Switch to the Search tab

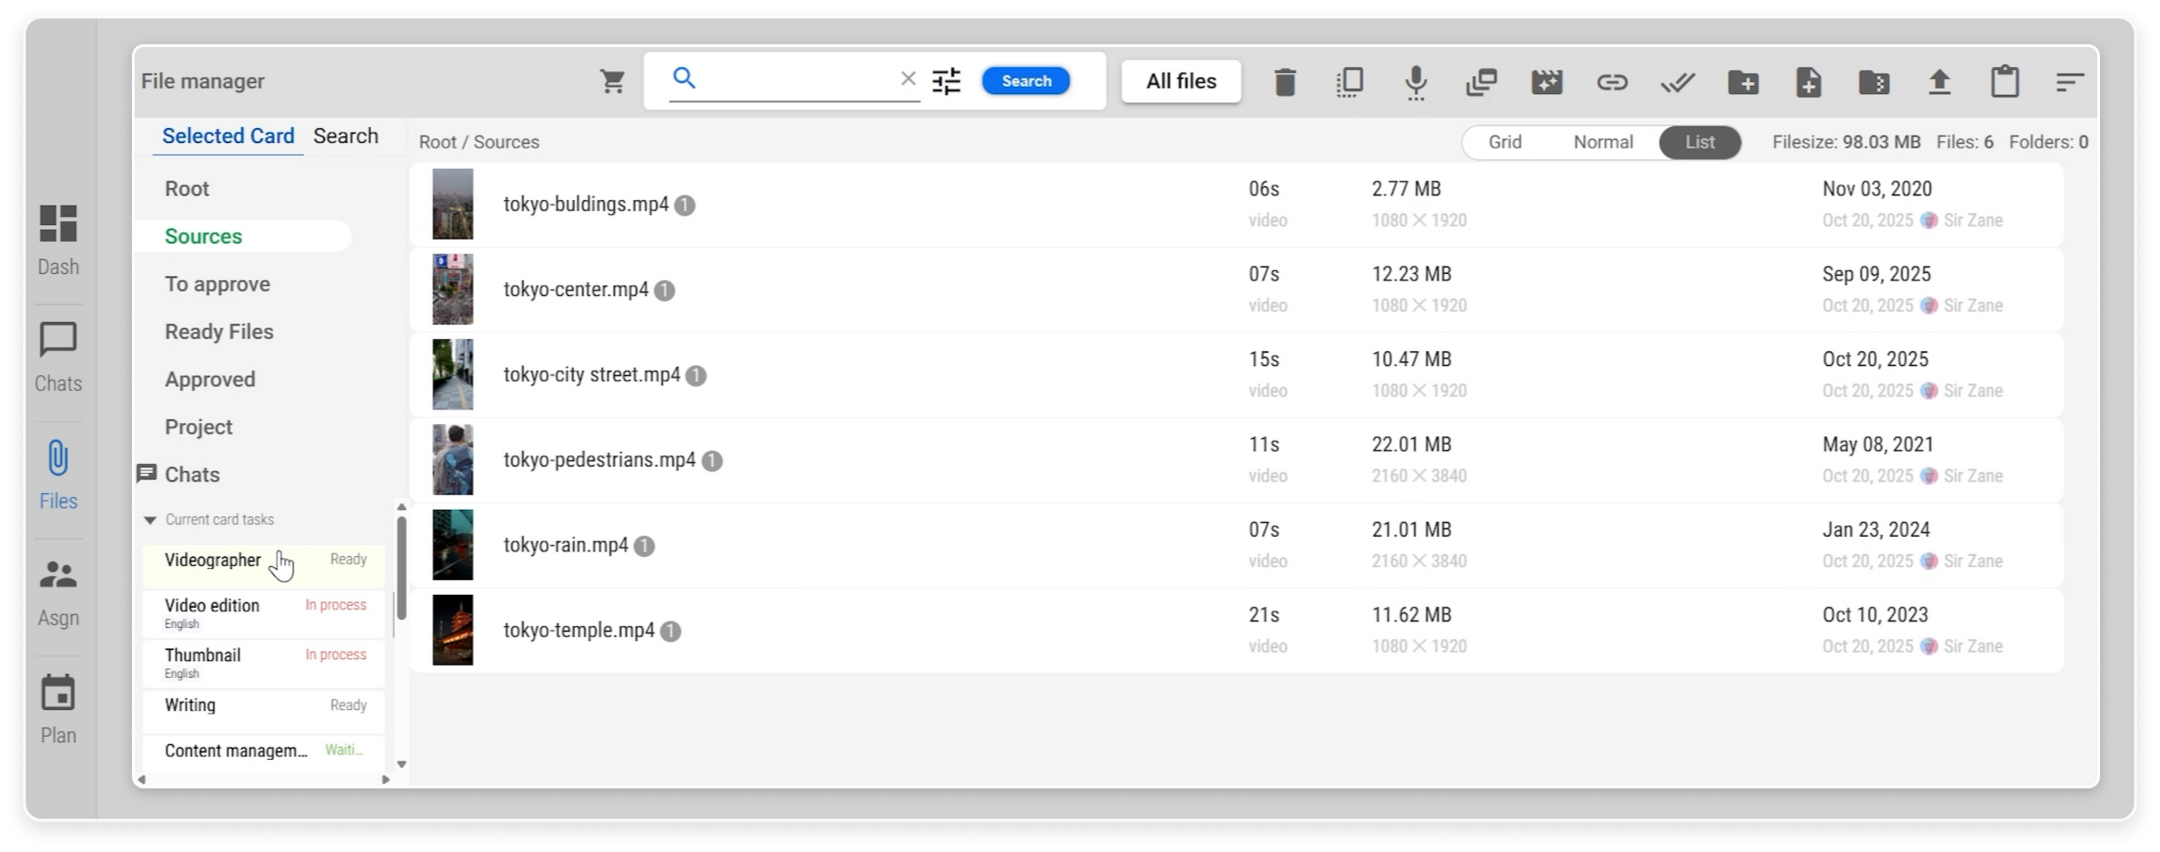[x=345, y=136]
